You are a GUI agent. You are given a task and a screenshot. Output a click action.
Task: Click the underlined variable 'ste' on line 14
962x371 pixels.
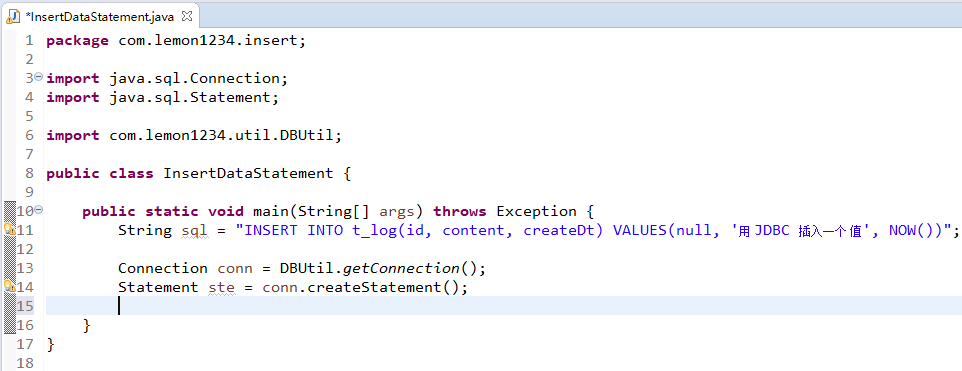pyautogui.click(x=222, y=287)
